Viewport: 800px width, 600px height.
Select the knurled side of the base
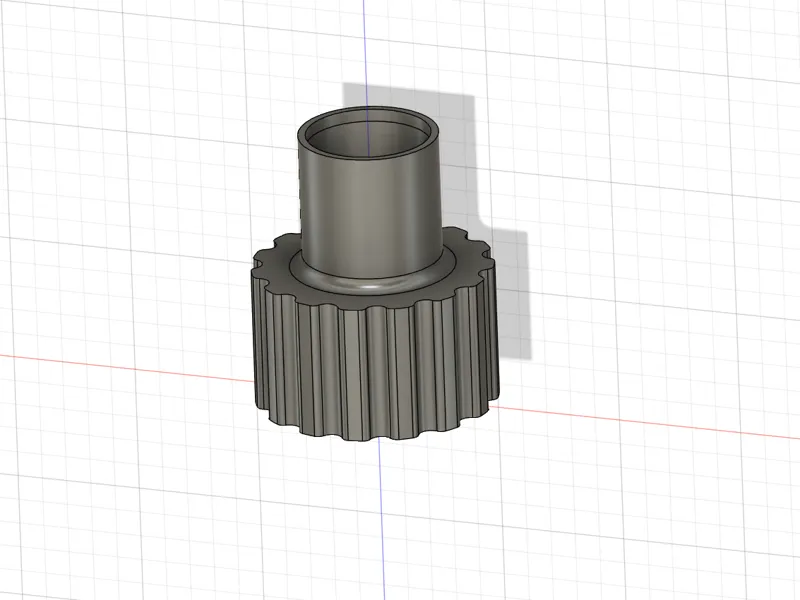click(375, 365)
